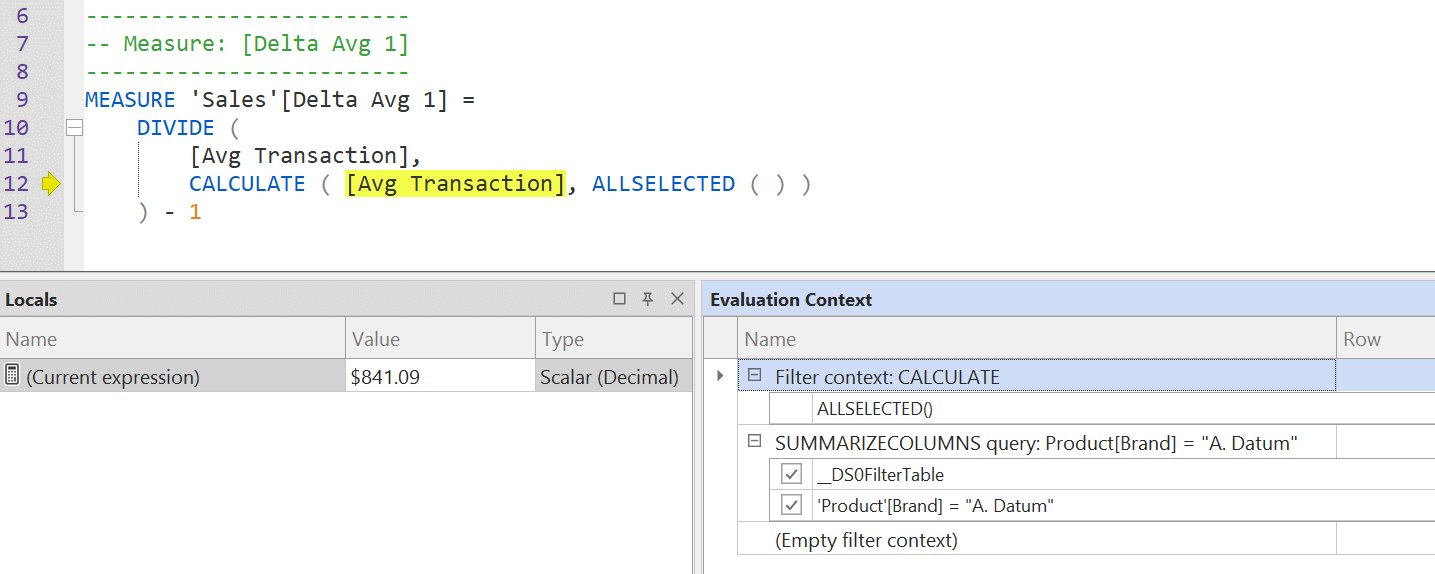The image size is (1435, 574).
Task: Collapse the DIVIDE code fold marker
Action: coord(73,128)
